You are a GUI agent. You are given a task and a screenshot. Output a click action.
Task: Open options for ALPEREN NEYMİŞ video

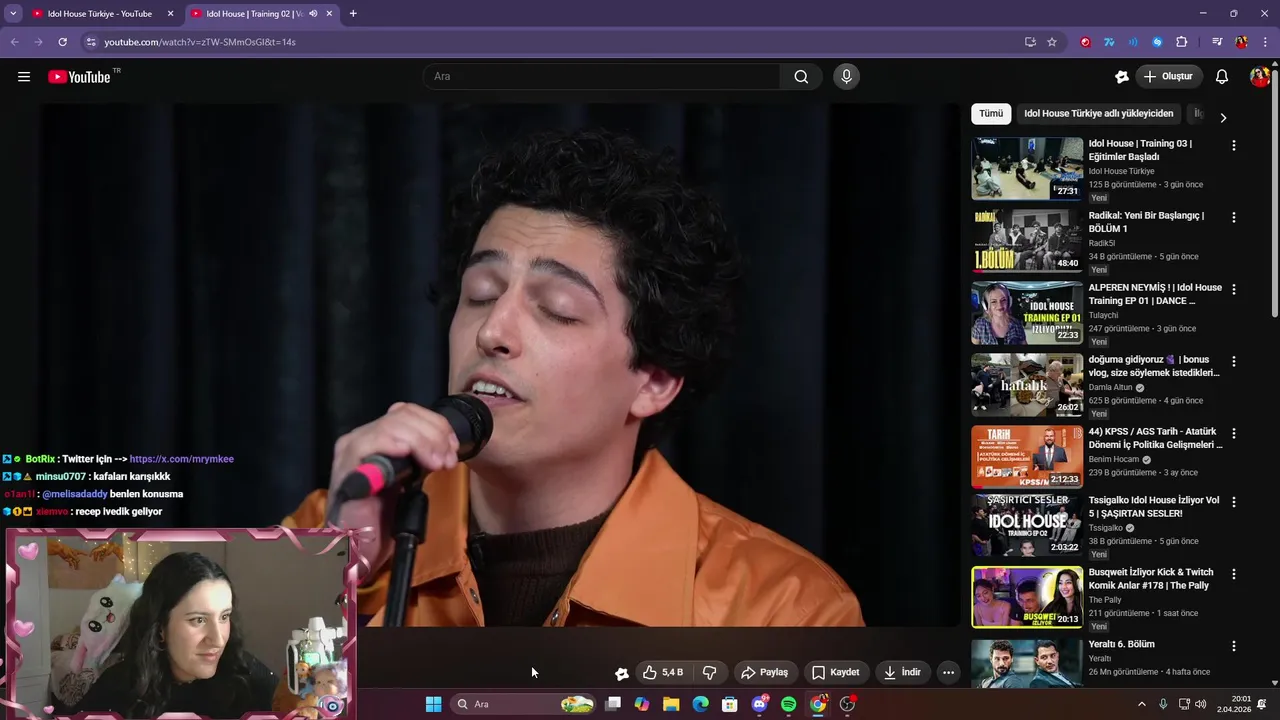(1233, 289)
